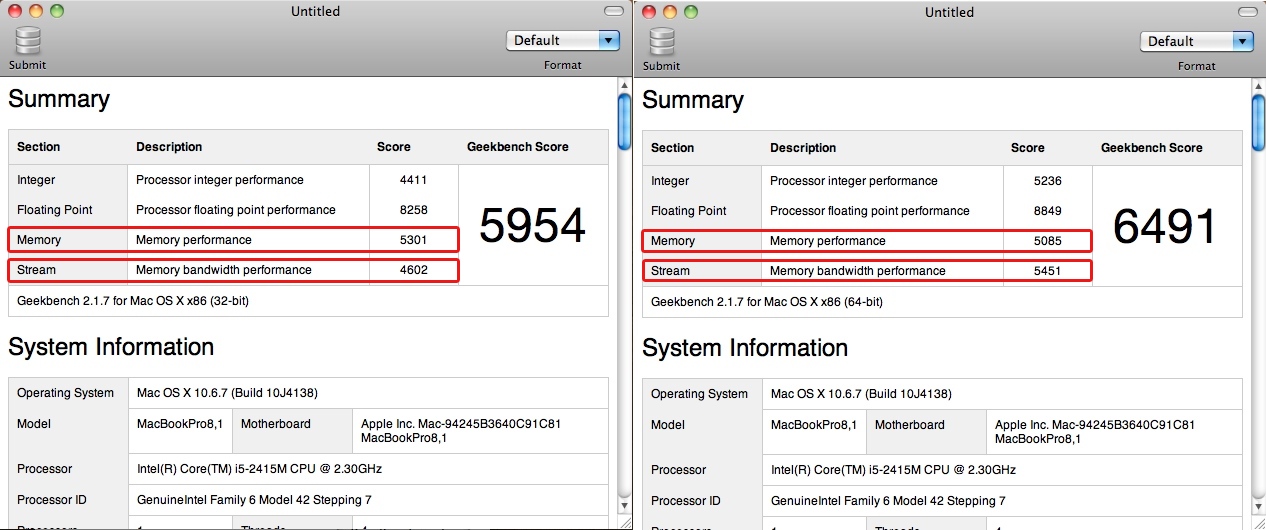Click toolbar toggle pill in left window title bar

614,11
